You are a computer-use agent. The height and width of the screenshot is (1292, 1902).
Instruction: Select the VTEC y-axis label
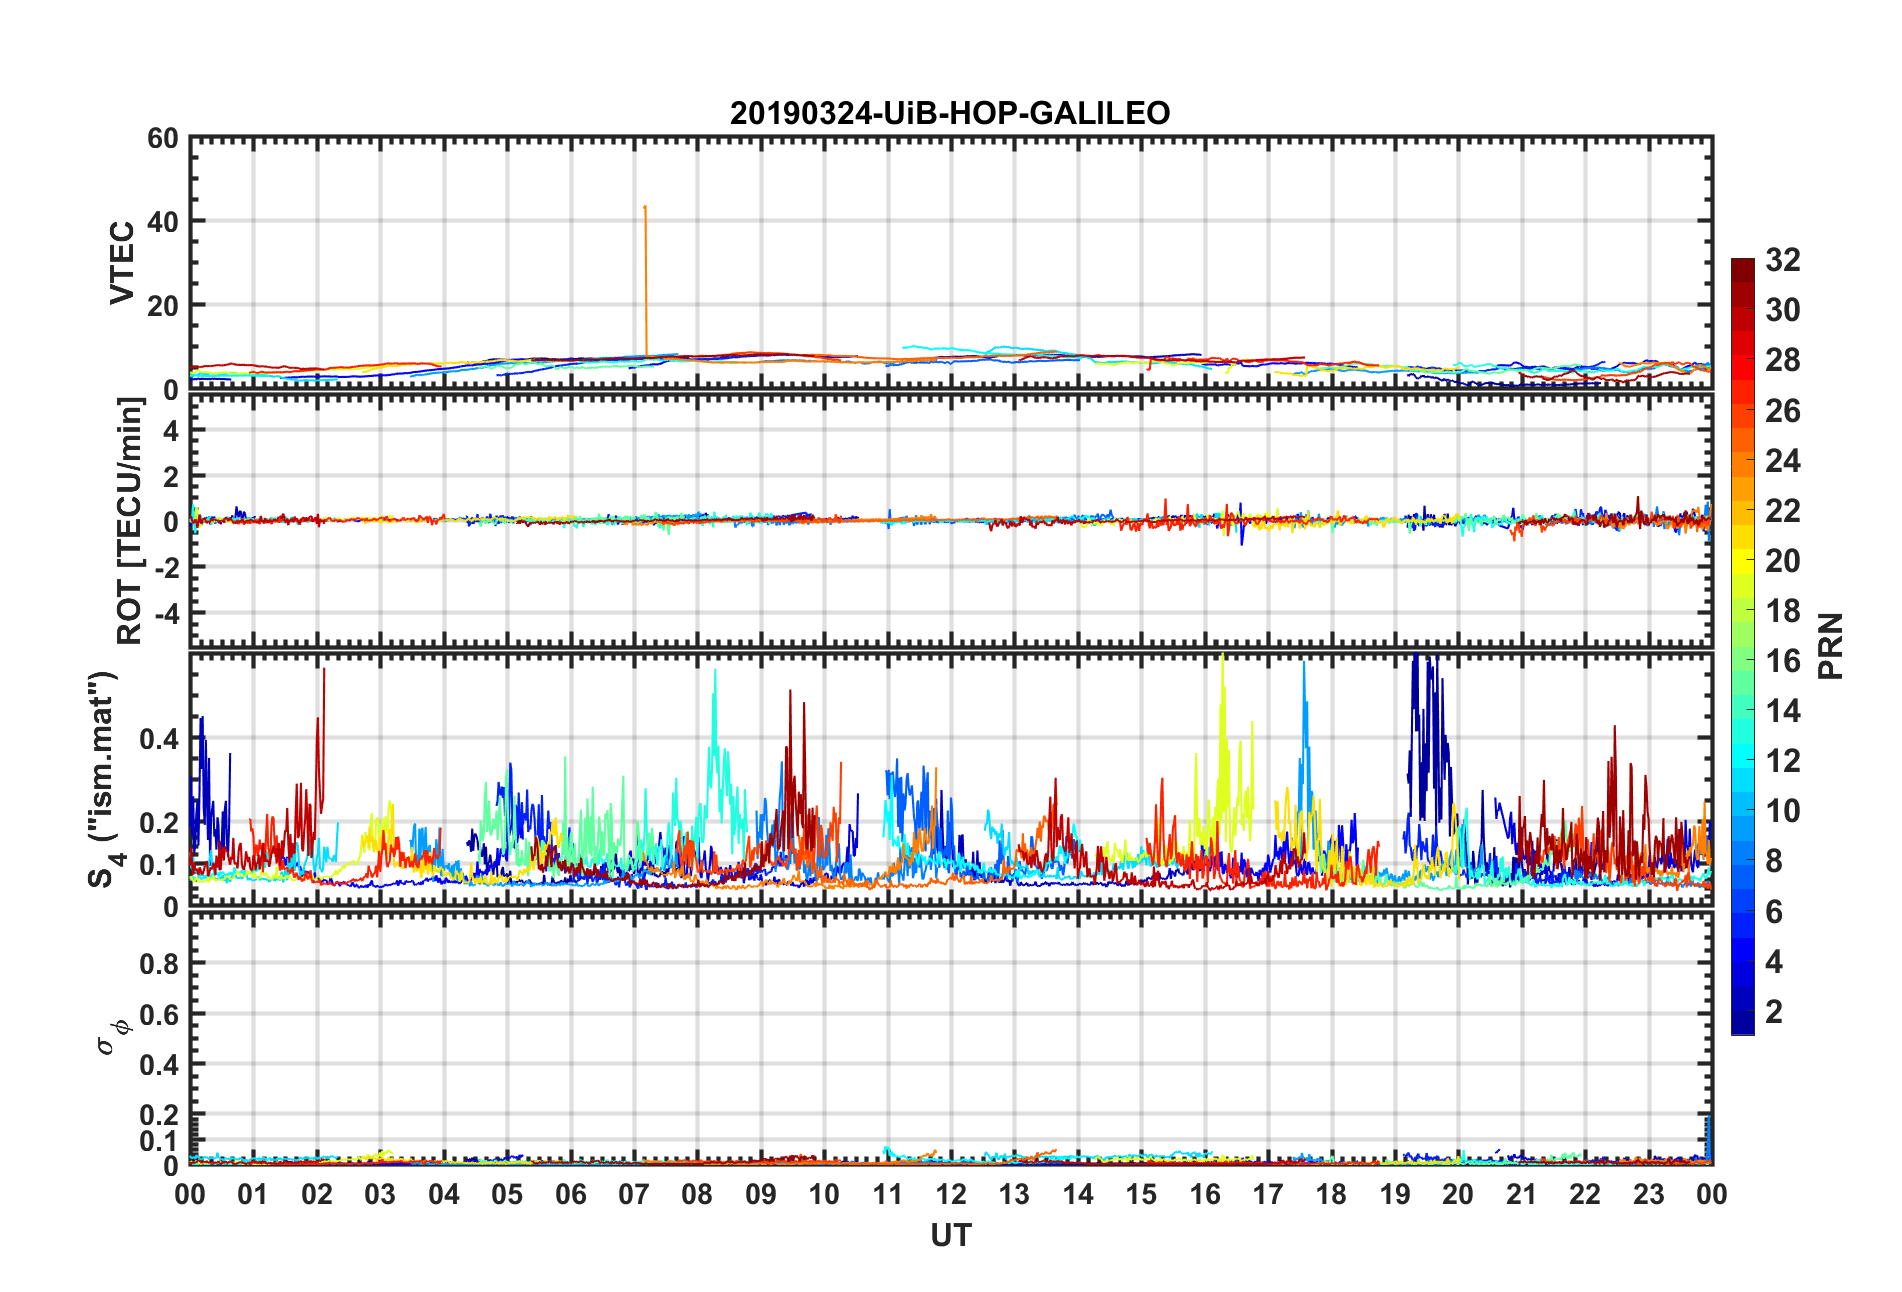[x=121, y=263]
